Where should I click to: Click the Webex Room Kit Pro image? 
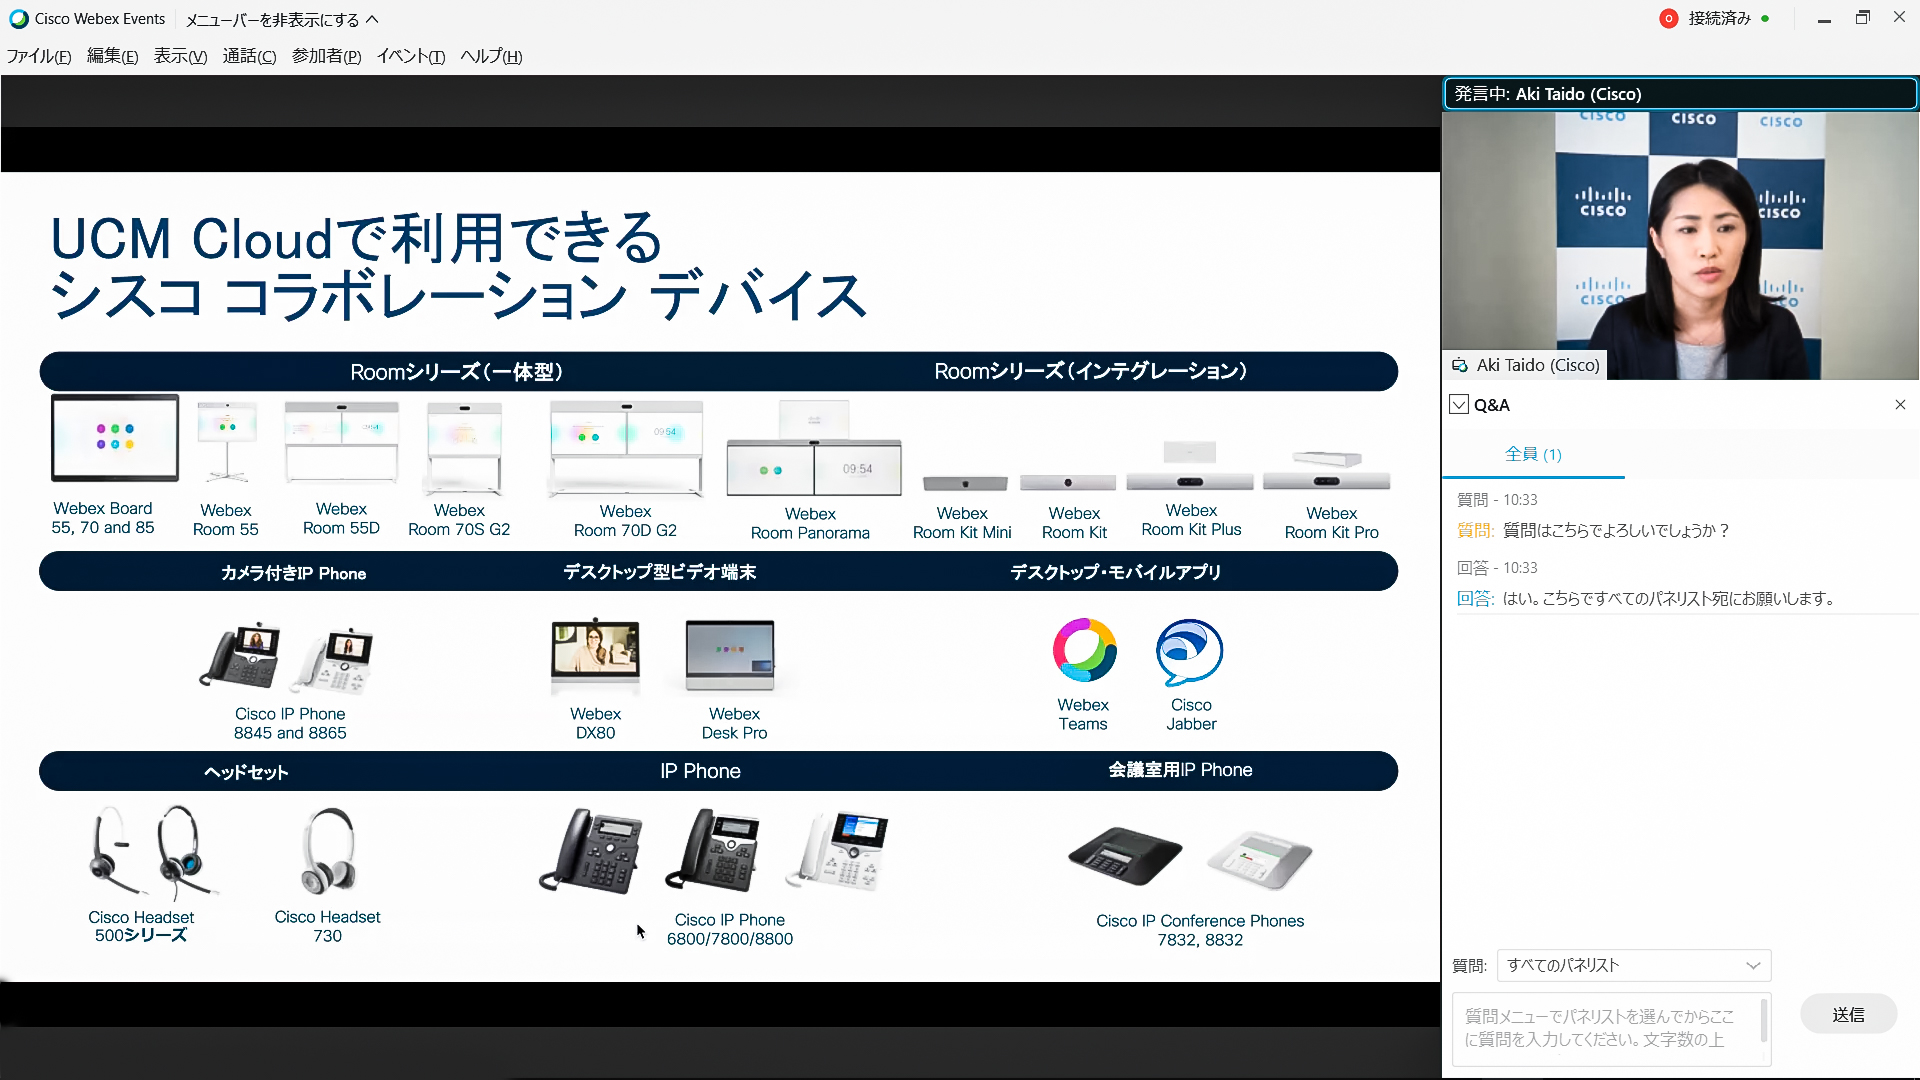(x=1327, y=471)
